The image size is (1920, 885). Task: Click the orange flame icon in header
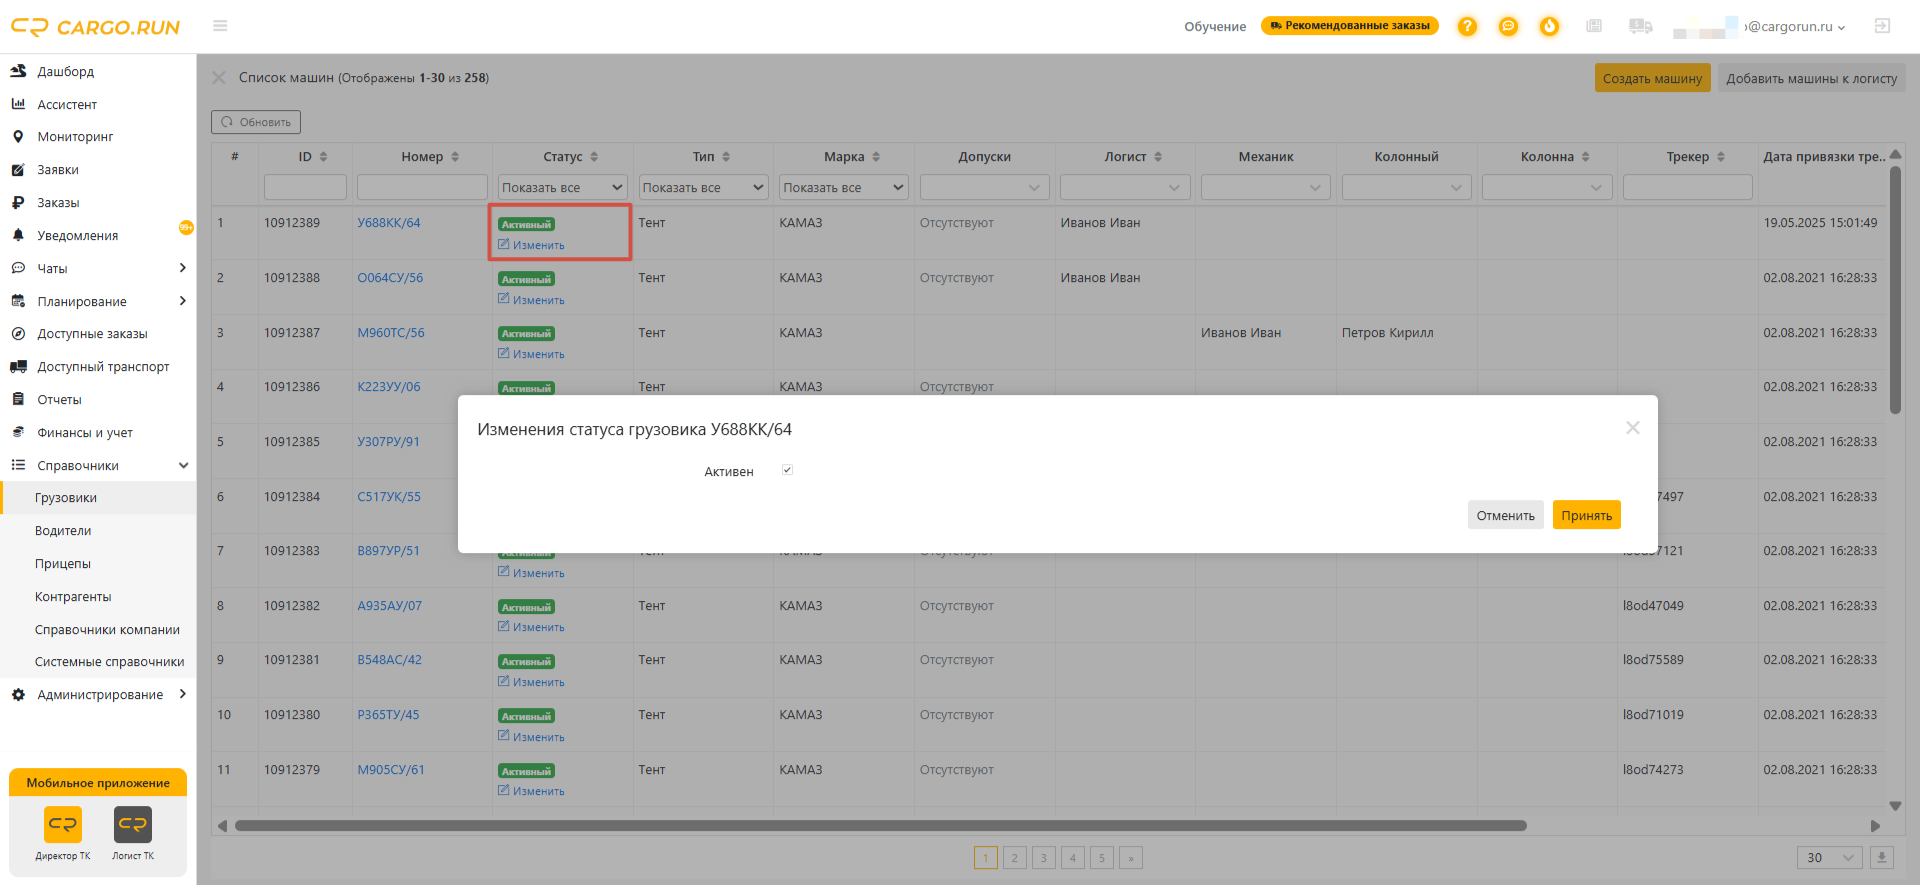pos(1549,27)
